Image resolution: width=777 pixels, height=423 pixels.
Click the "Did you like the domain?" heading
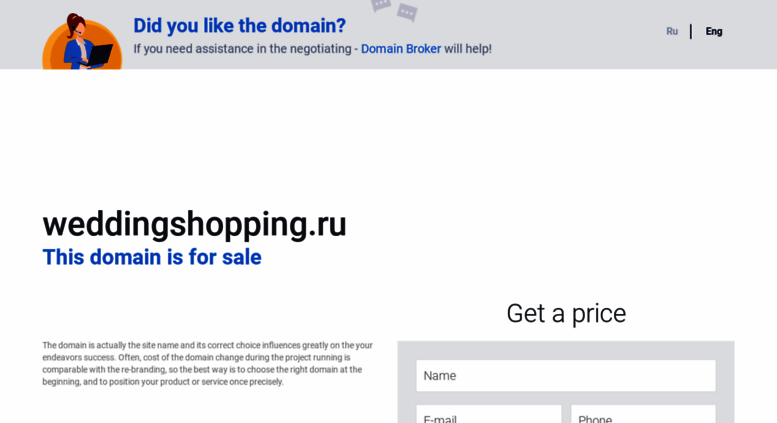pos(239,26)
